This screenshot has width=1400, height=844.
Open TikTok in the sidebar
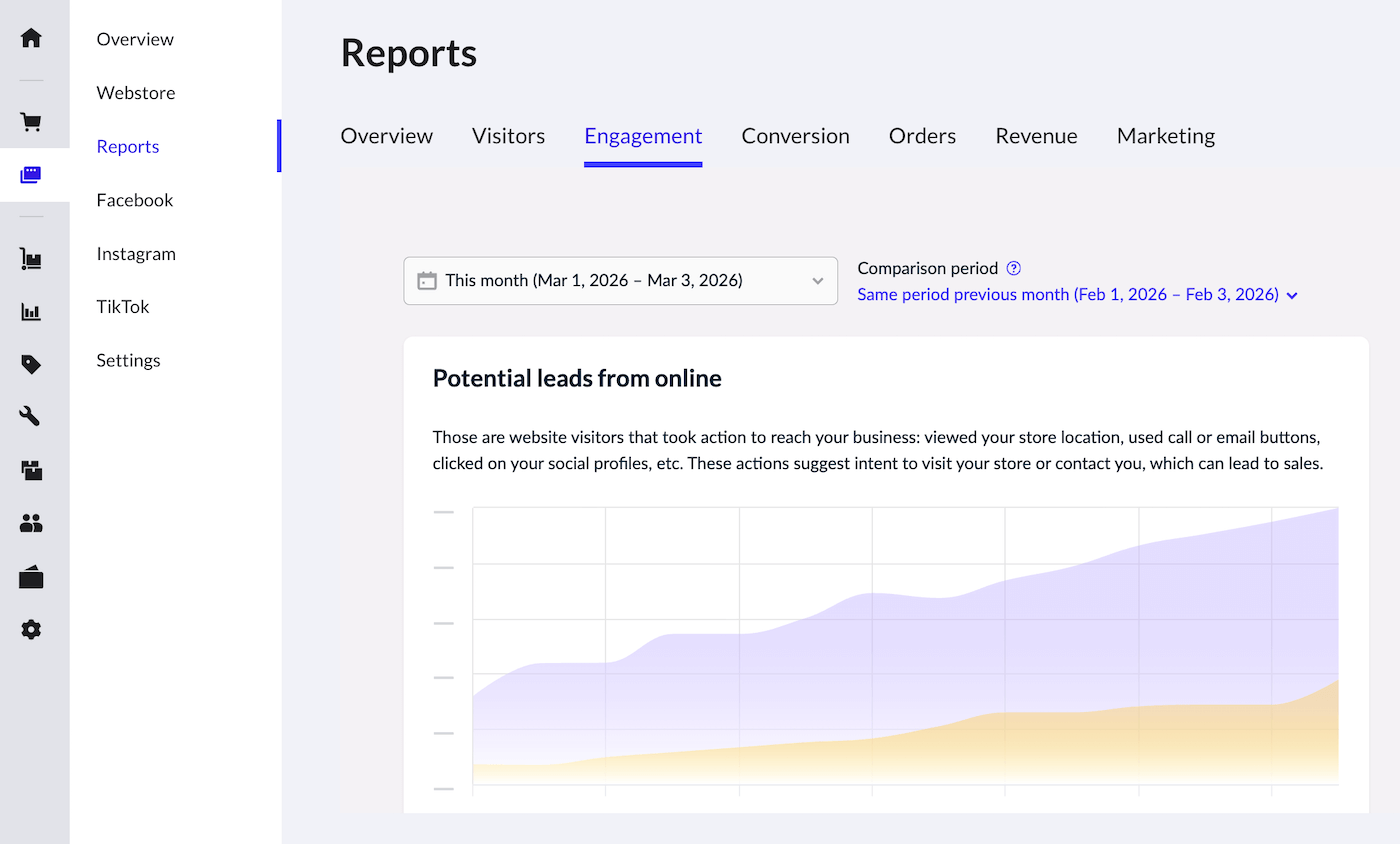123,307
